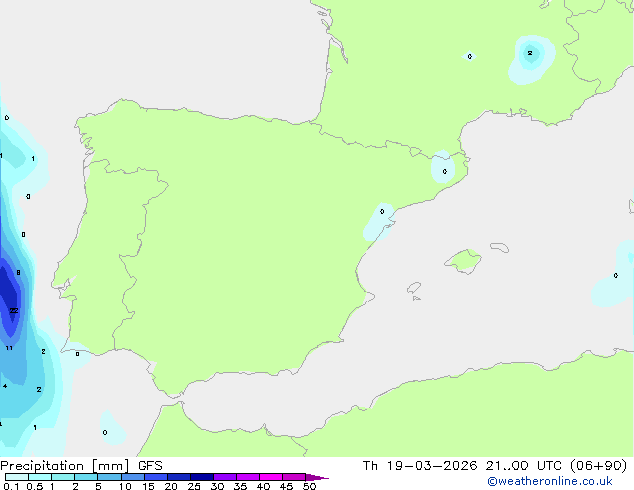The width and height of the screenshot is (634, 490).
Task: Click the '2' precipitation value over France
Action: click(530, 53)
